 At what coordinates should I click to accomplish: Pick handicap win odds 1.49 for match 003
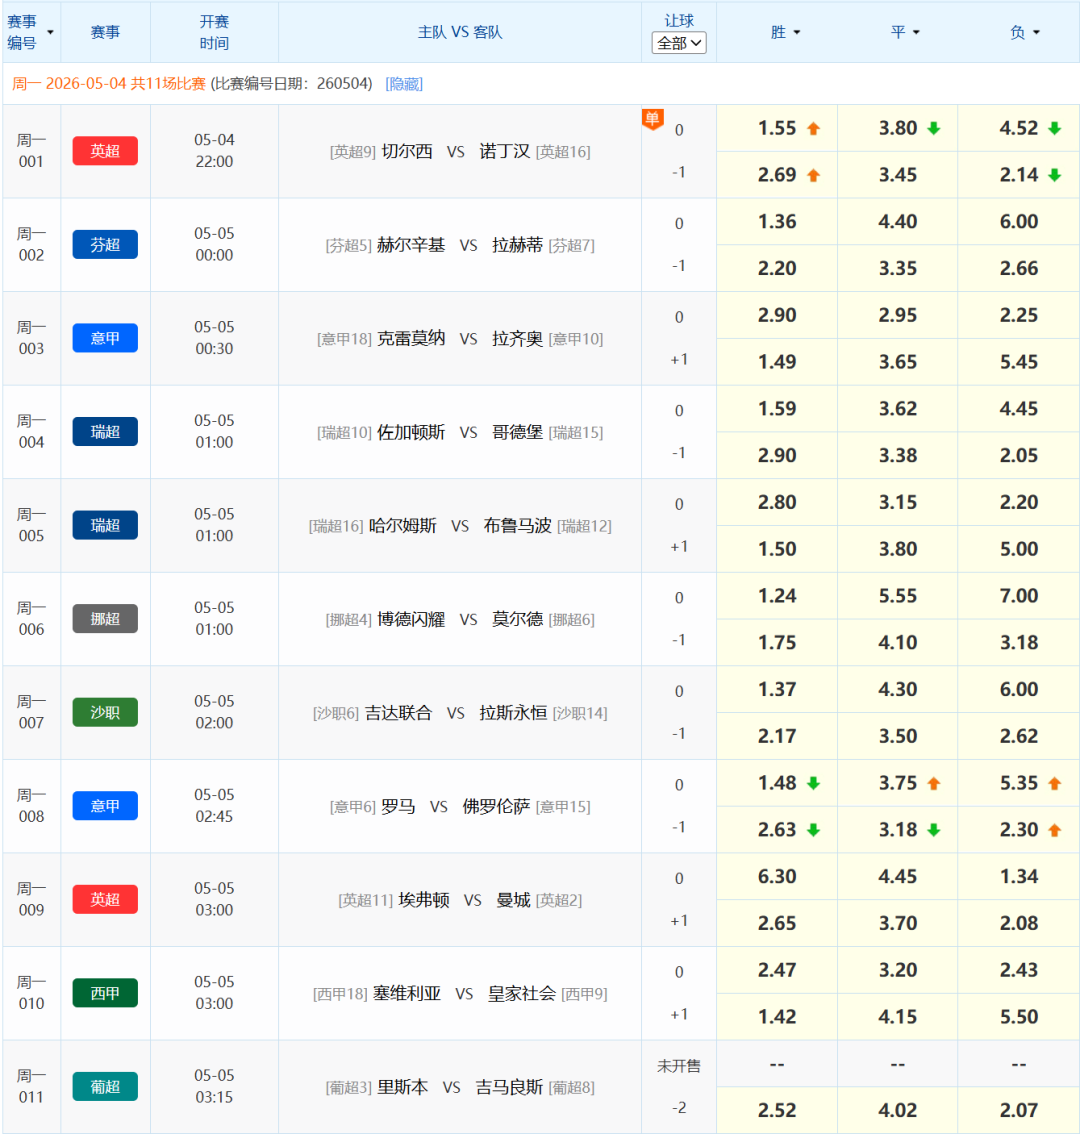777,362
